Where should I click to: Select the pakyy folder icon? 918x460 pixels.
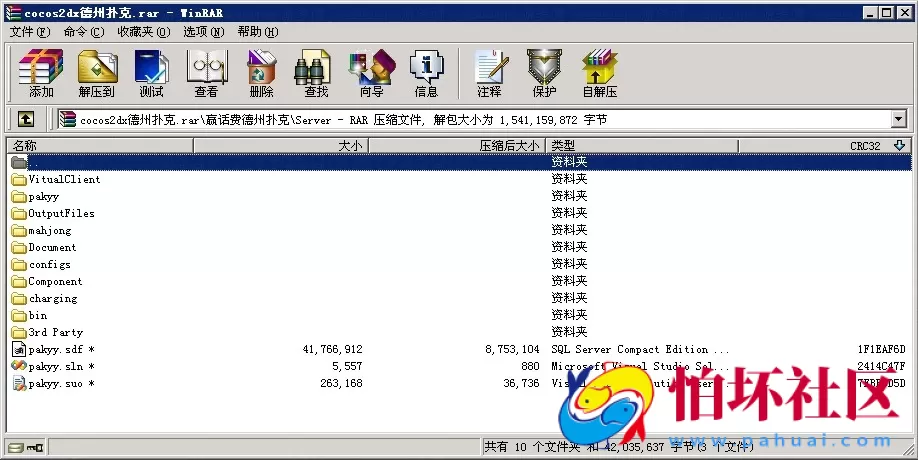tap(19, 197)
